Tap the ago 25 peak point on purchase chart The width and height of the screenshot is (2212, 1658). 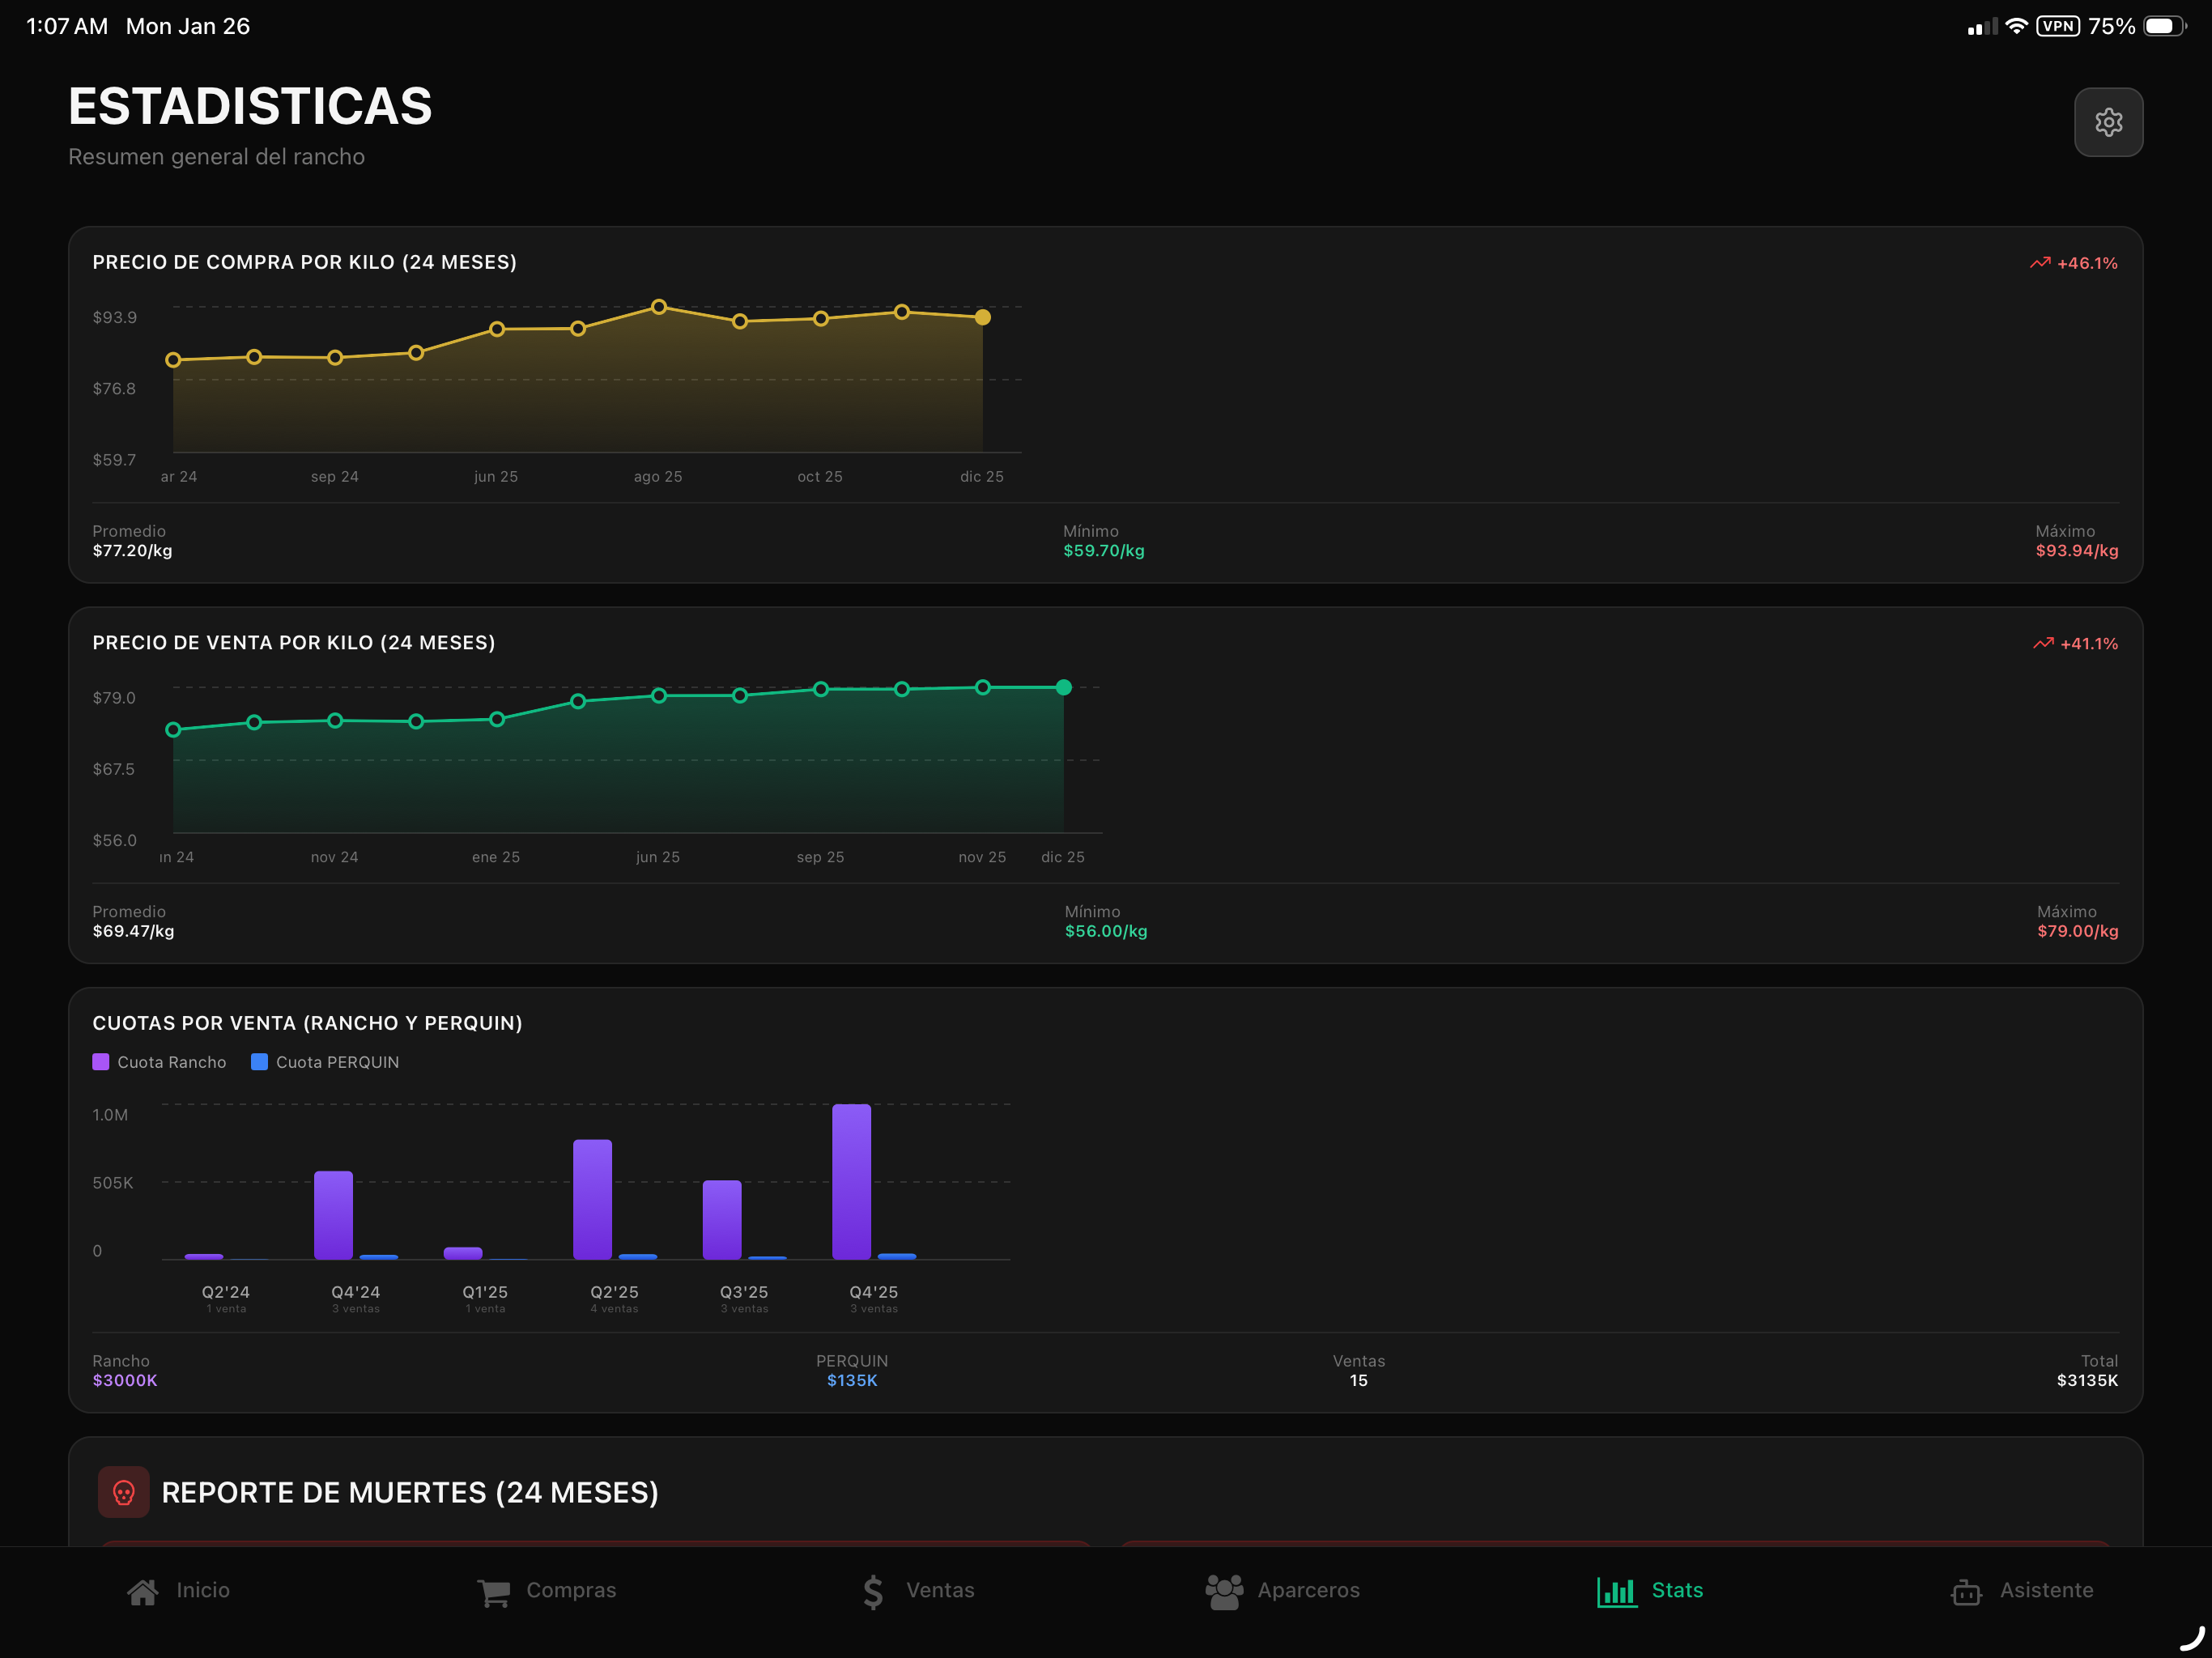tap(659, 307)
